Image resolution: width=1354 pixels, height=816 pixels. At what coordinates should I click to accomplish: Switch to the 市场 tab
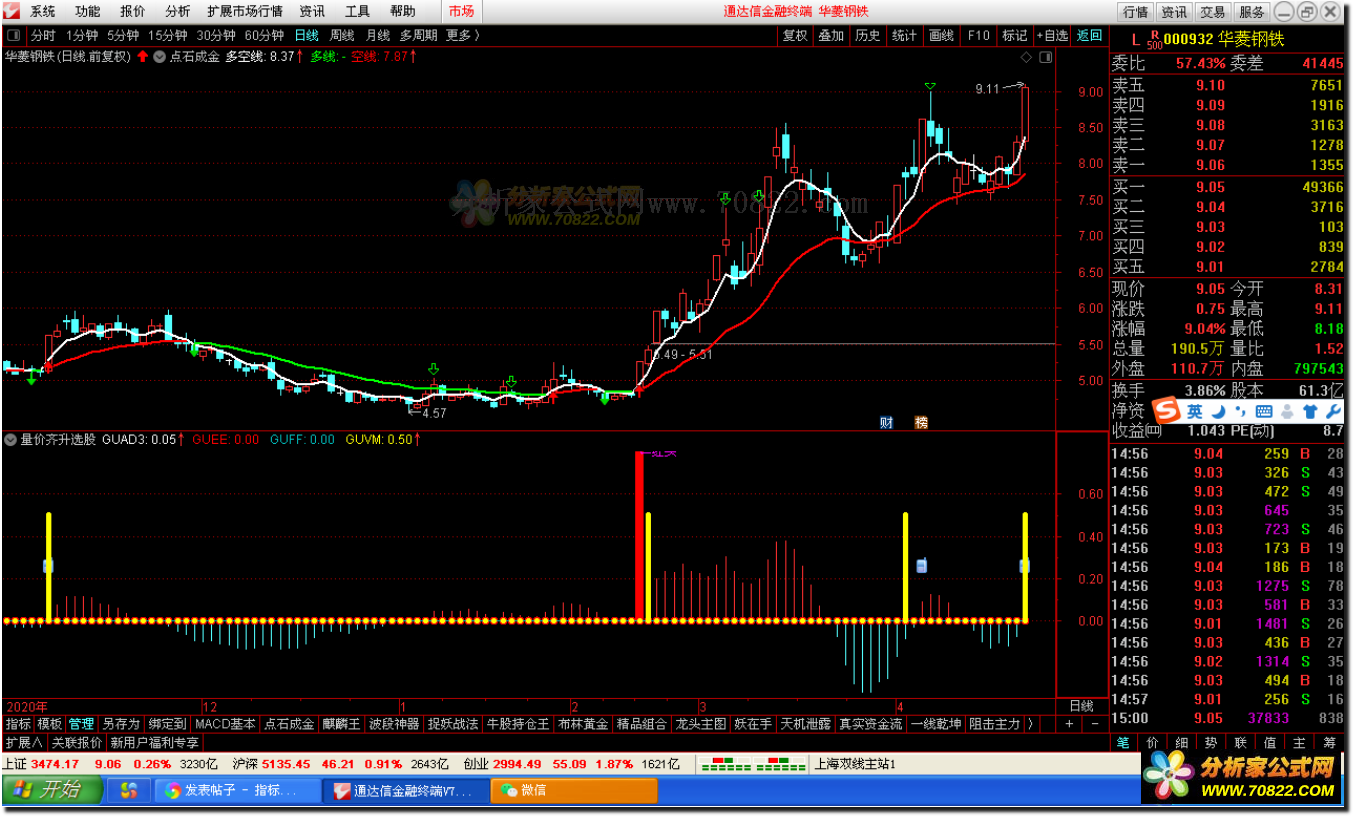(x=461, y=12)
